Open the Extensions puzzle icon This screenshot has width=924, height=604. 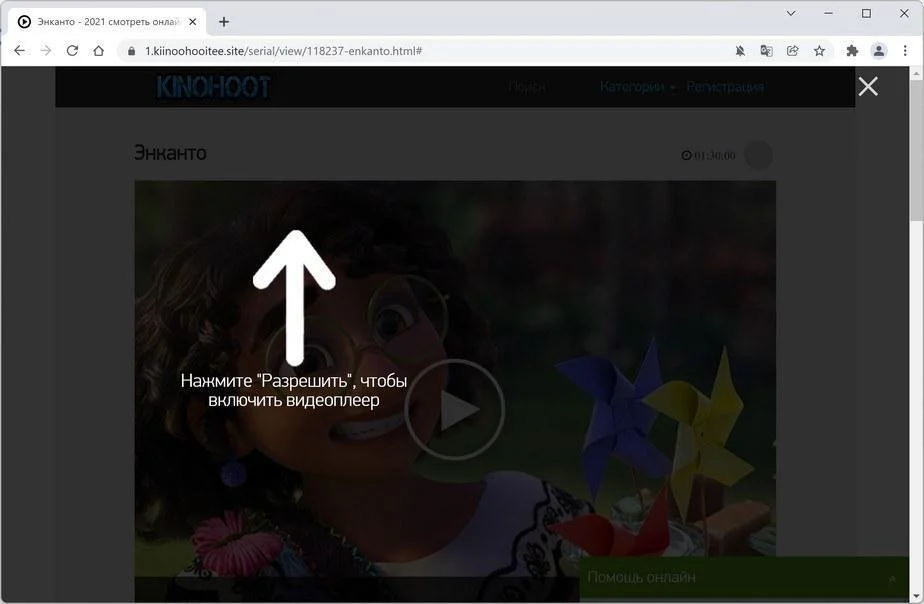coord(852,51)
